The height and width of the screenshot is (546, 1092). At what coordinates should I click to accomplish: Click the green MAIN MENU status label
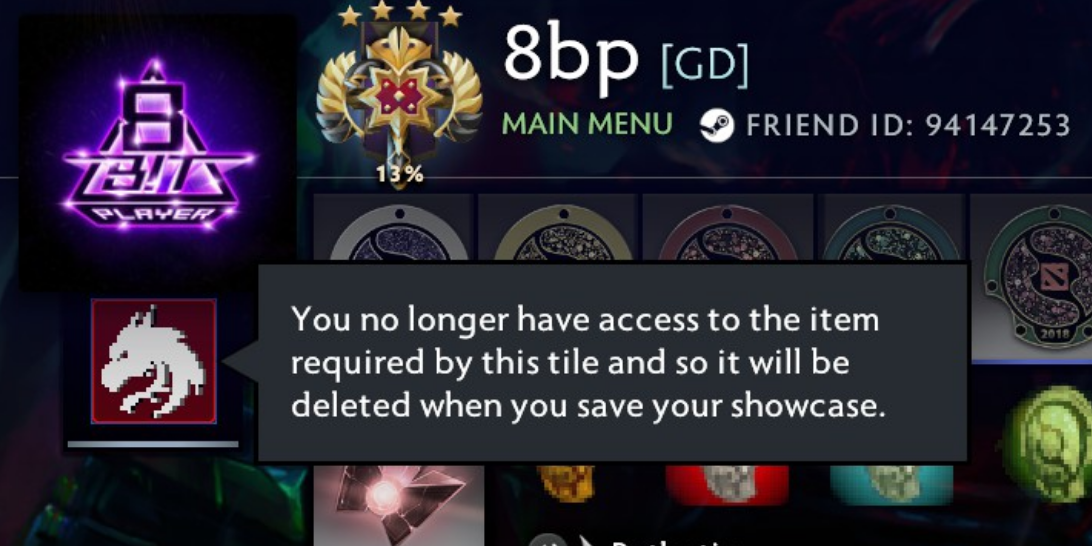[x=587, y=125]
